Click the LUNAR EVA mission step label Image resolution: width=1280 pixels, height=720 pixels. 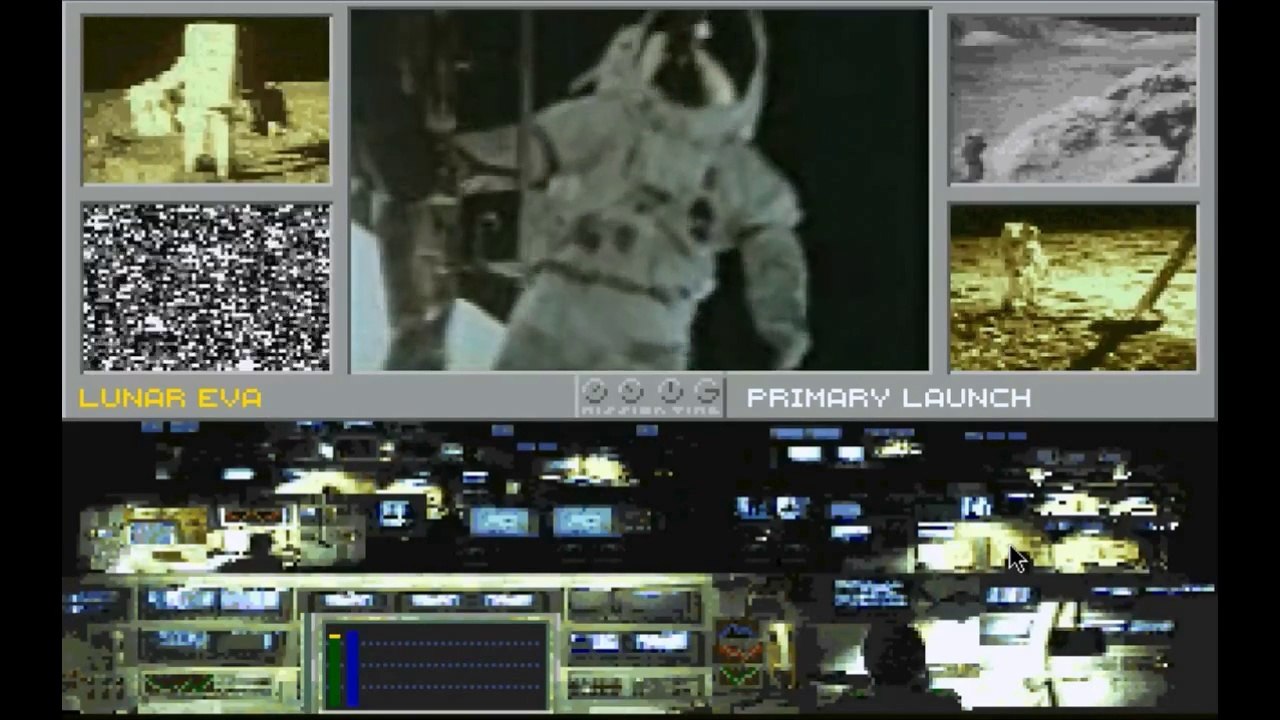pos(170,398)
